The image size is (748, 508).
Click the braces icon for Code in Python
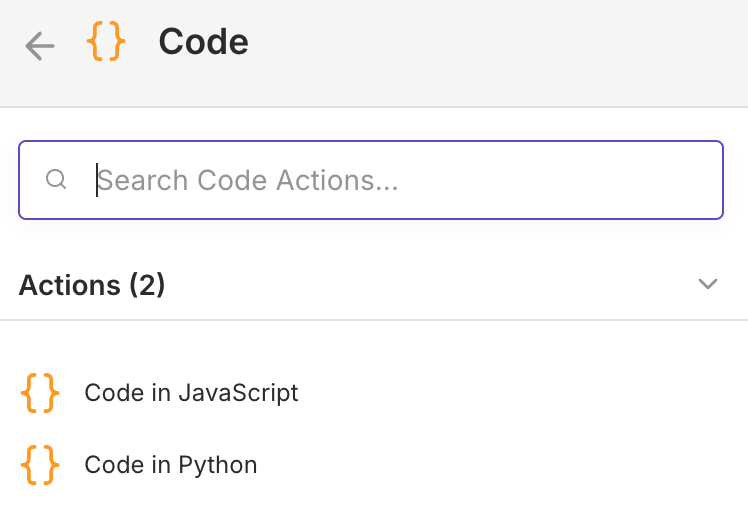point(40,465)
